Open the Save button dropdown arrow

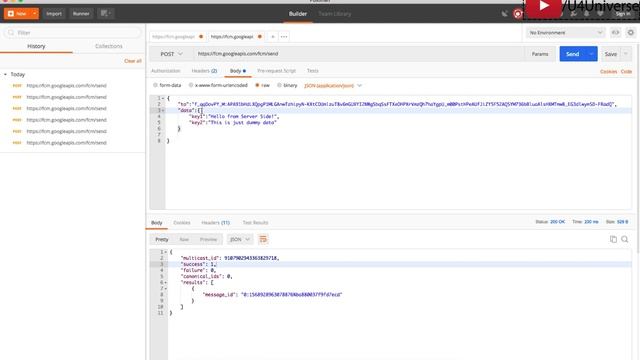[x=625, y=54]
